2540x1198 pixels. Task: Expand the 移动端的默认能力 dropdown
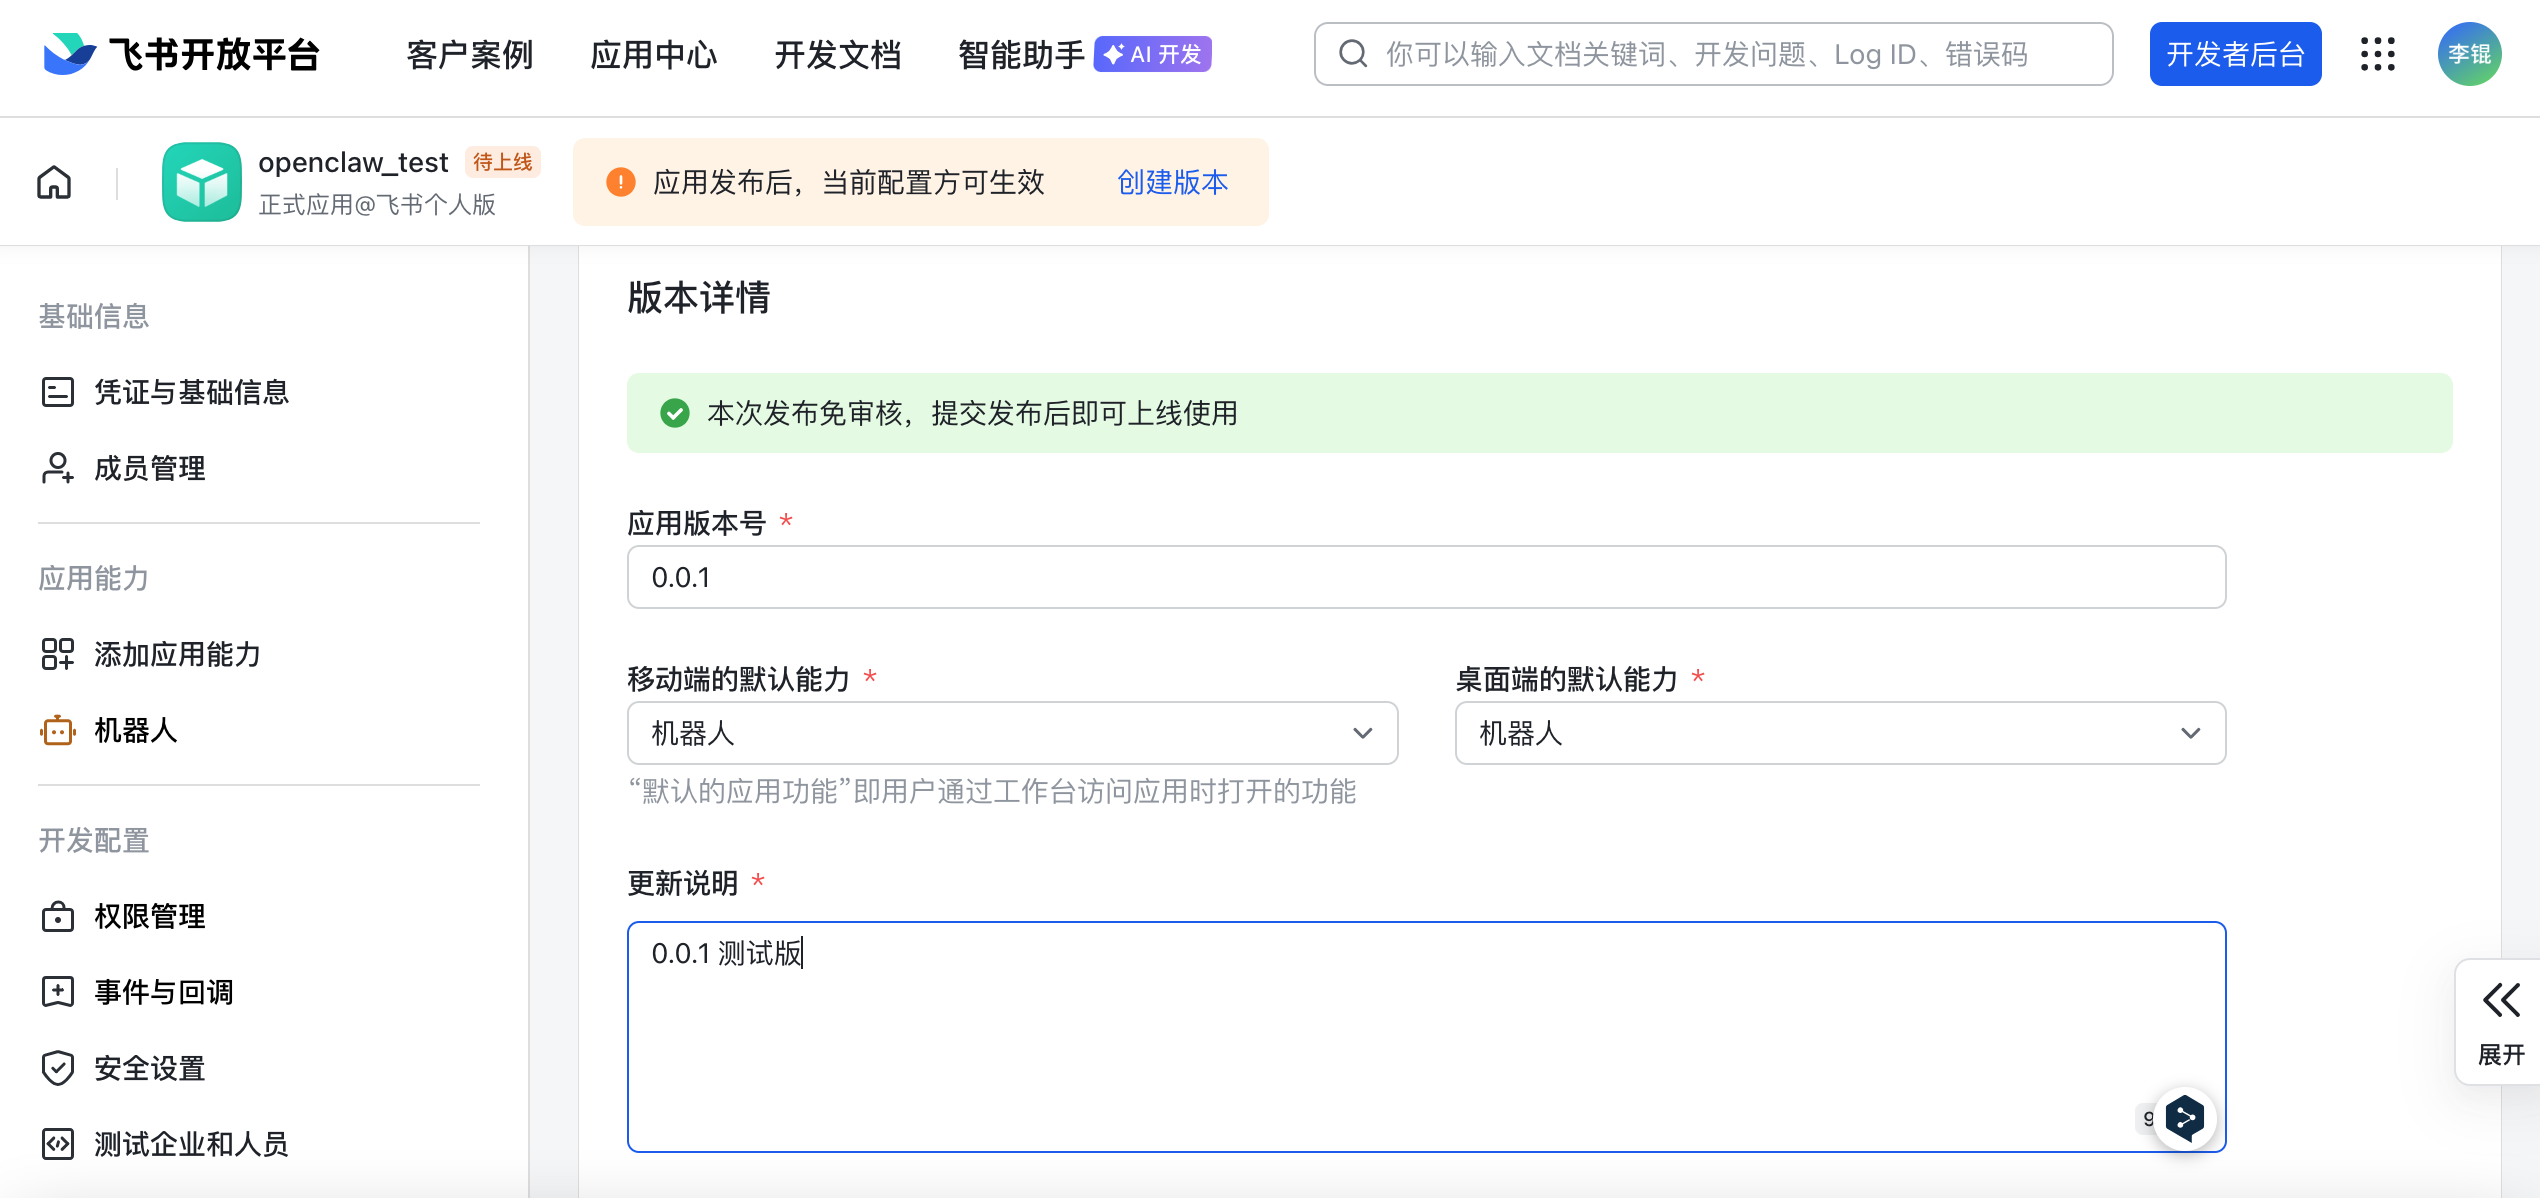(1011, 733)
